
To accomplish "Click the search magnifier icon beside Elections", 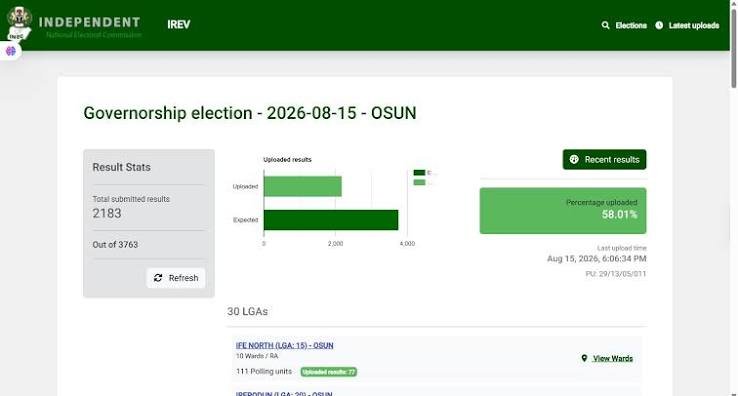I will (605, 25).
